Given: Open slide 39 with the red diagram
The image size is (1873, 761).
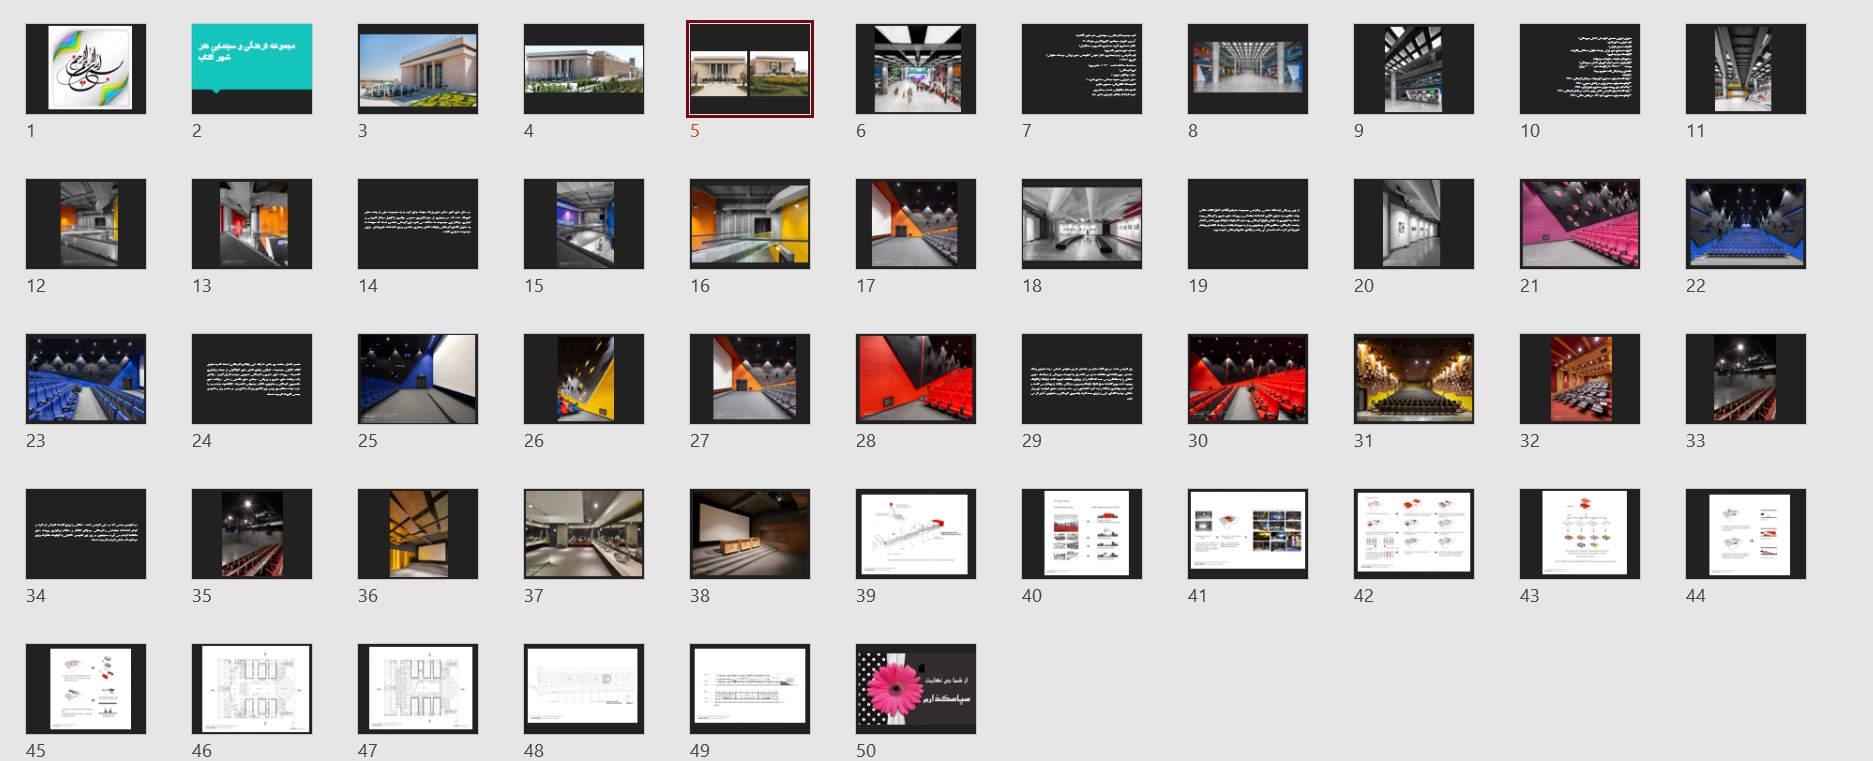Looking at the screenshot, I should click(x=916, y=534).
